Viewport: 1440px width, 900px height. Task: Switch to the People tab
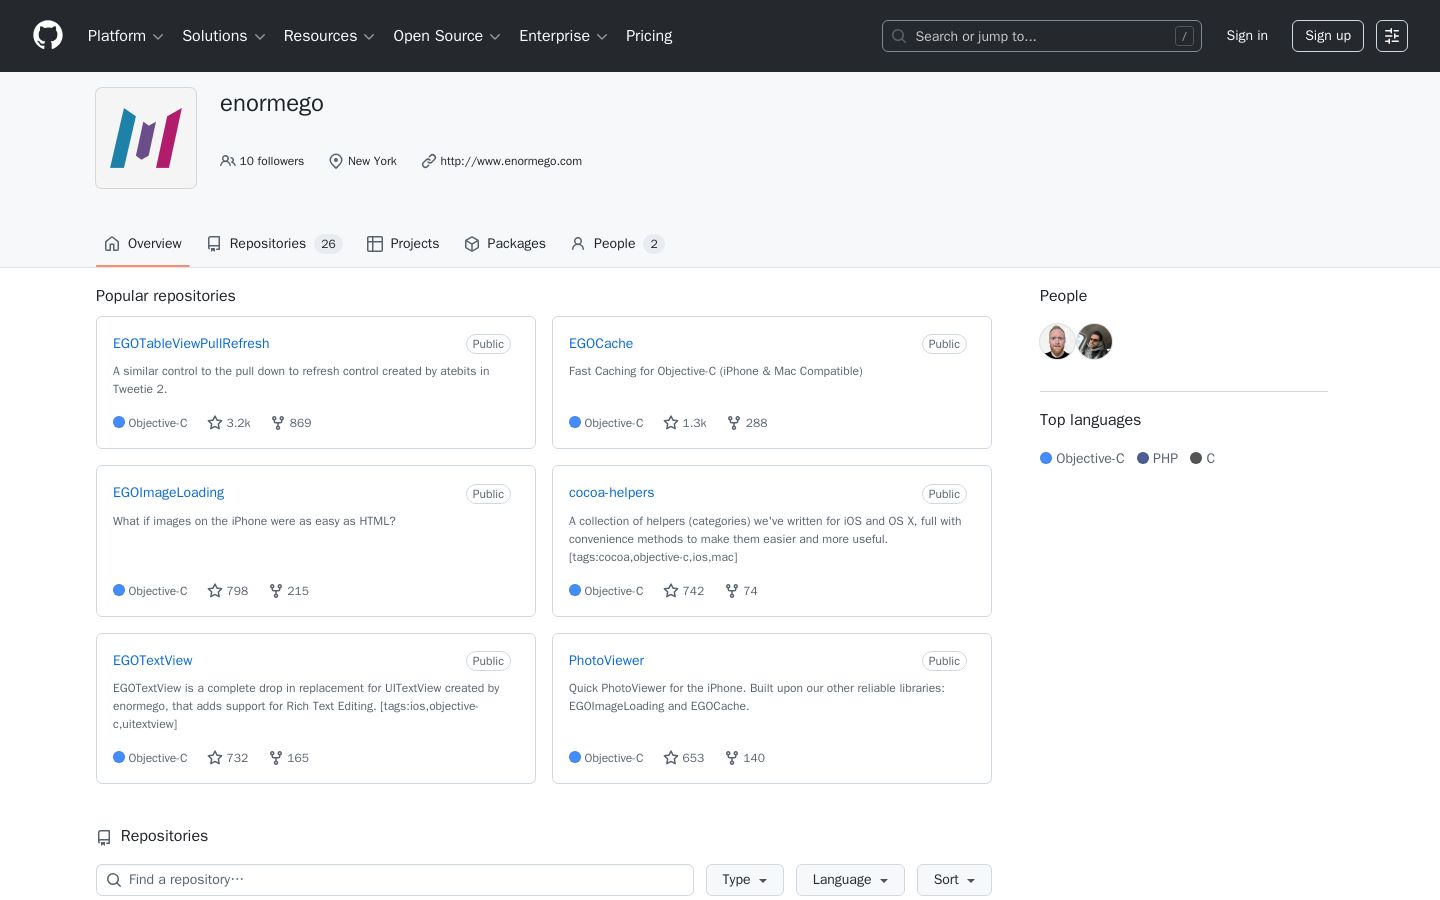click(617, 244)
